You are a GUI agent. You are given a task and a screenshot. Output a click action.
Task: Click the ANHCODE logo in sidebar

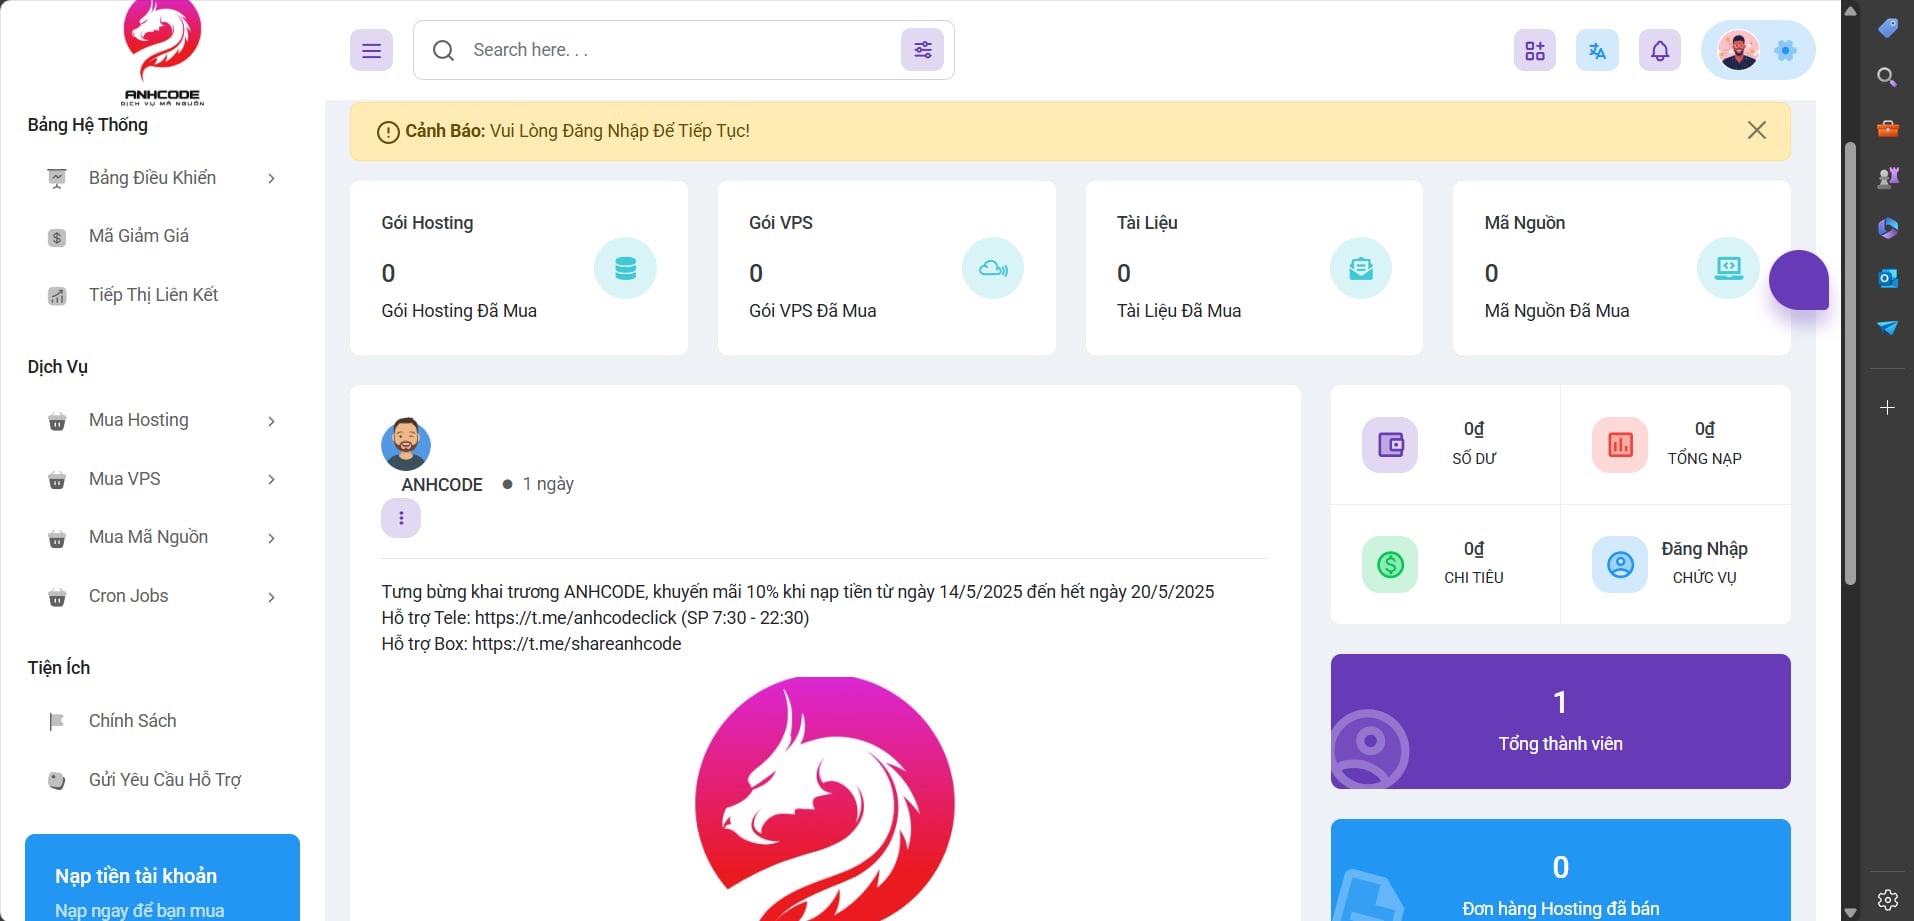coord(162,52)
